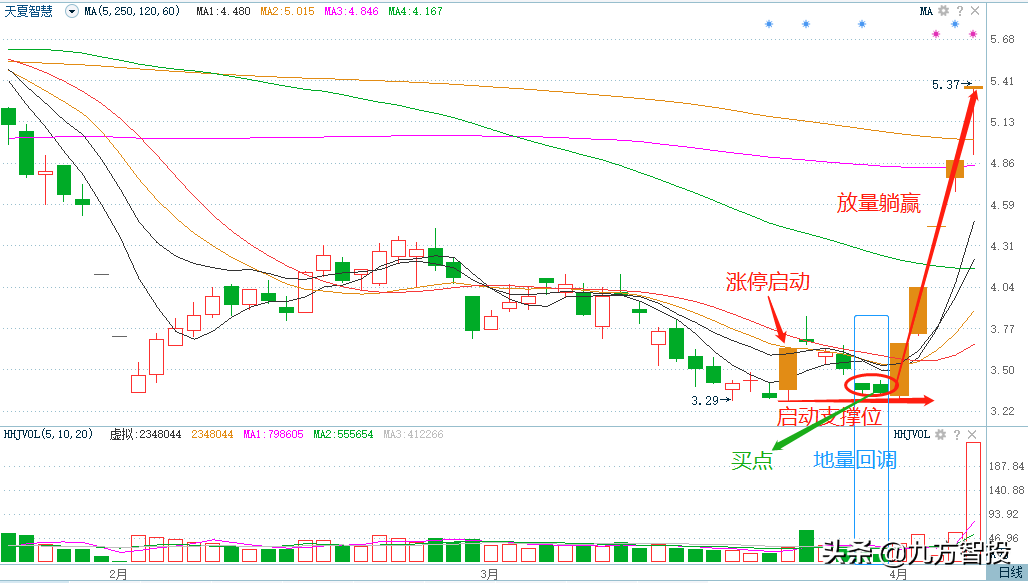Screen dimensions: 1028x583
Task: Click the 5.37 high price label
Action: pos(945,85)
